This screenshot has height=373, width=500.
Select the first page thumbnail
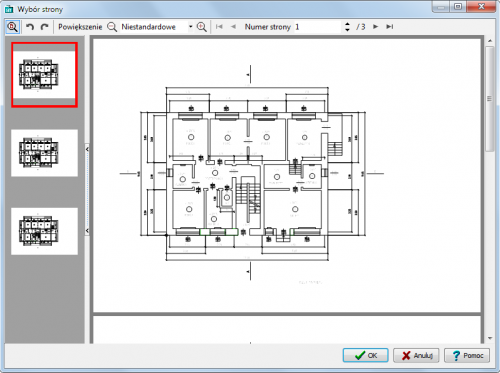(44, 75)
